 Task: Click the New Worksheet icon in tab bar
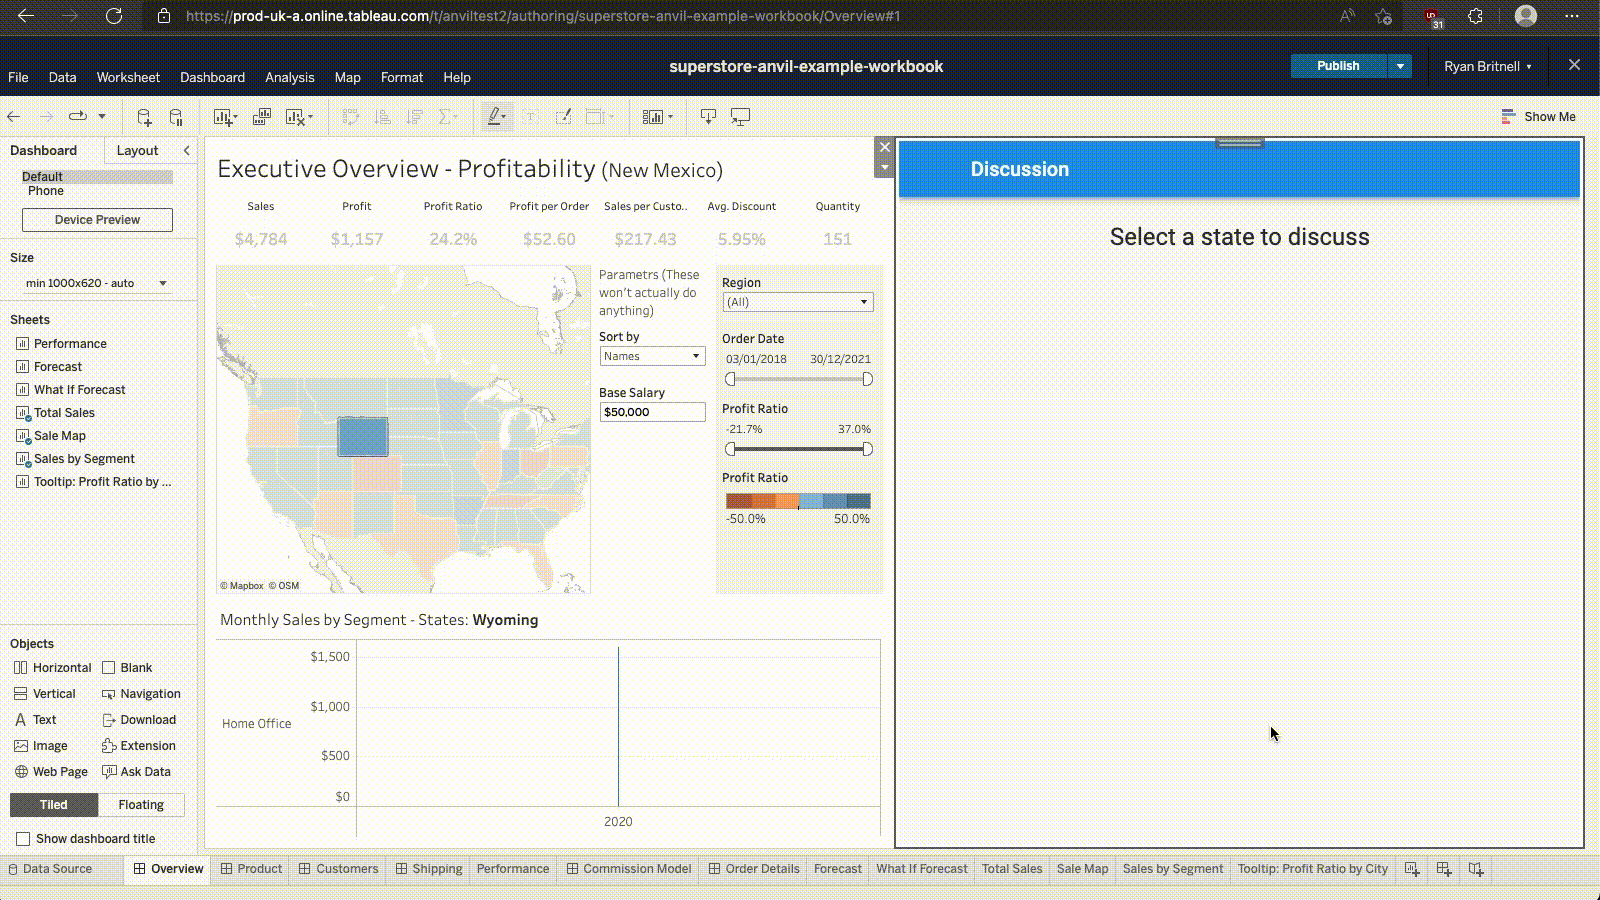(x=1412, y=869)
